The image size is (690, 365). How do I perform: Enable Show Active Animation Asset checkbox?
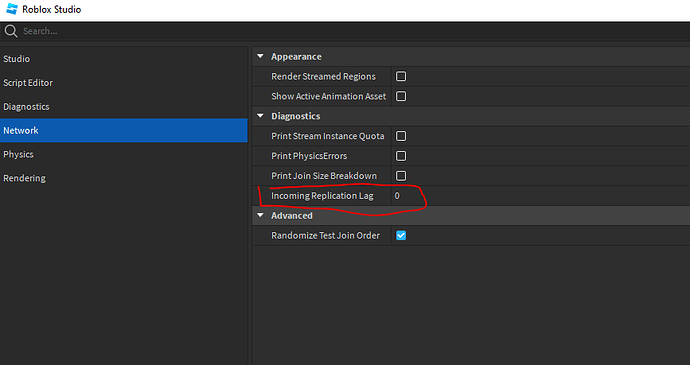[x=401, y=96]
